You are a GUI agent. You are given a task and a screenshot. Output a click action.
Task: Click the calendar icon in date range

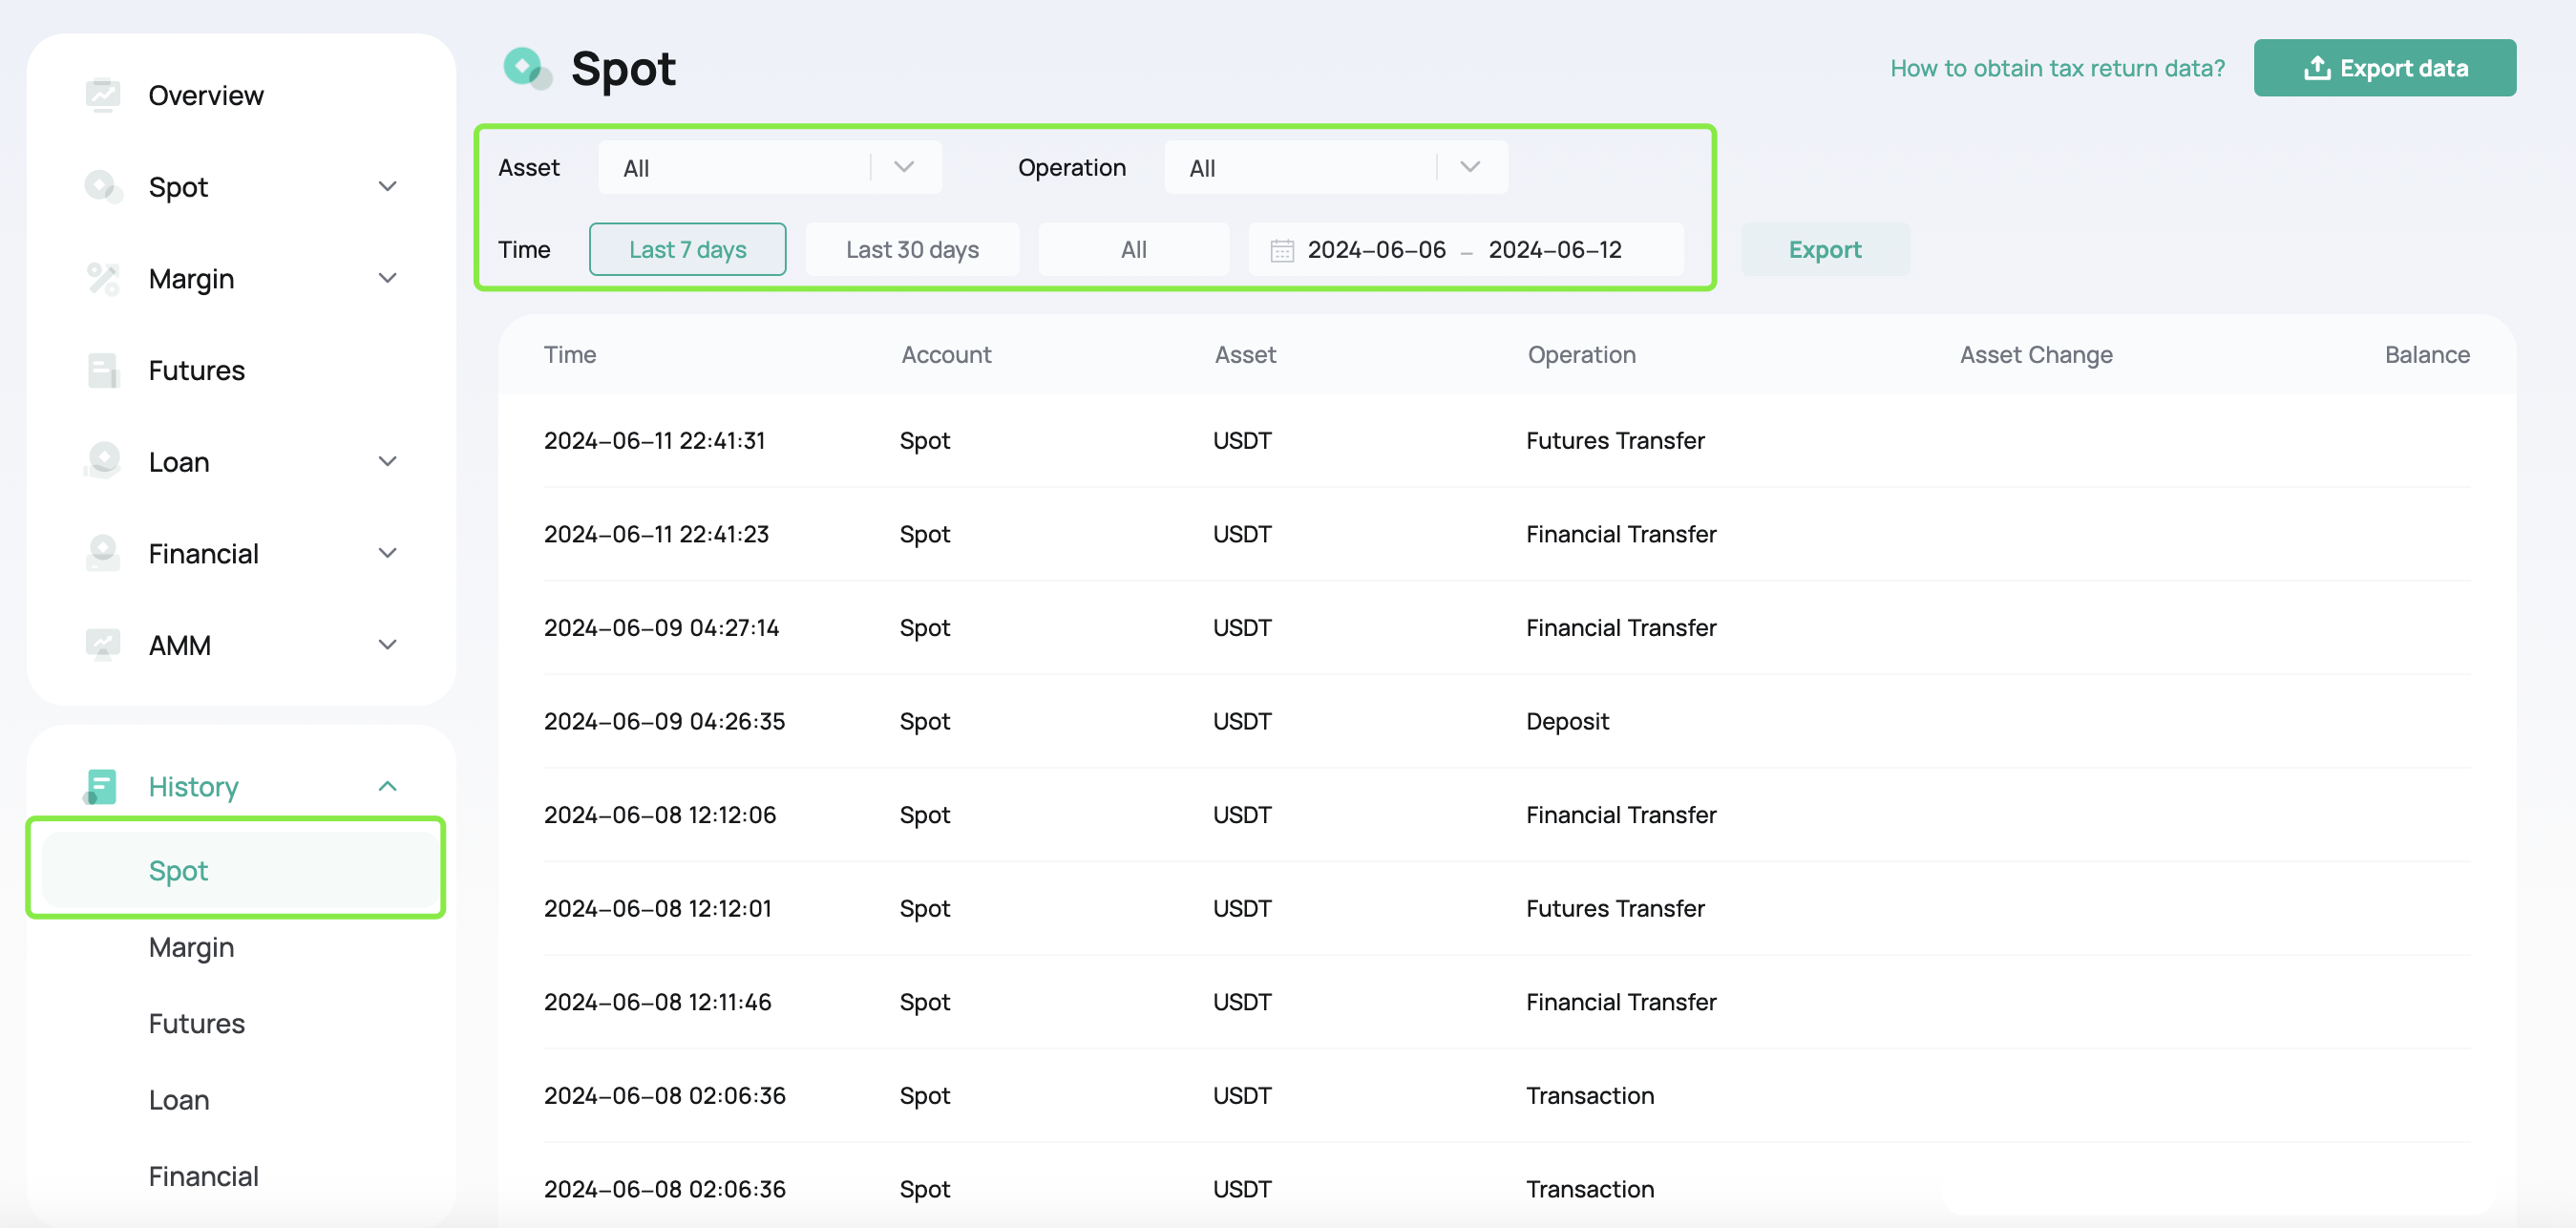point(1282,250)
